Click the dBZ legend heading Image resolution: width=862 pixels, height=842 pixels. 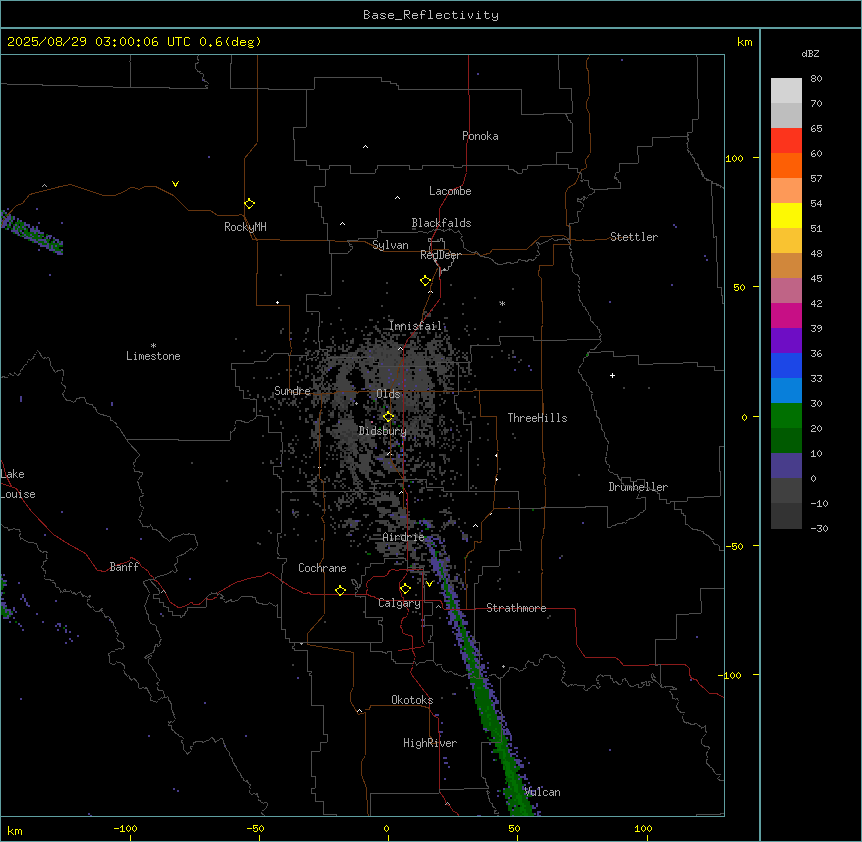pos(810,53)
